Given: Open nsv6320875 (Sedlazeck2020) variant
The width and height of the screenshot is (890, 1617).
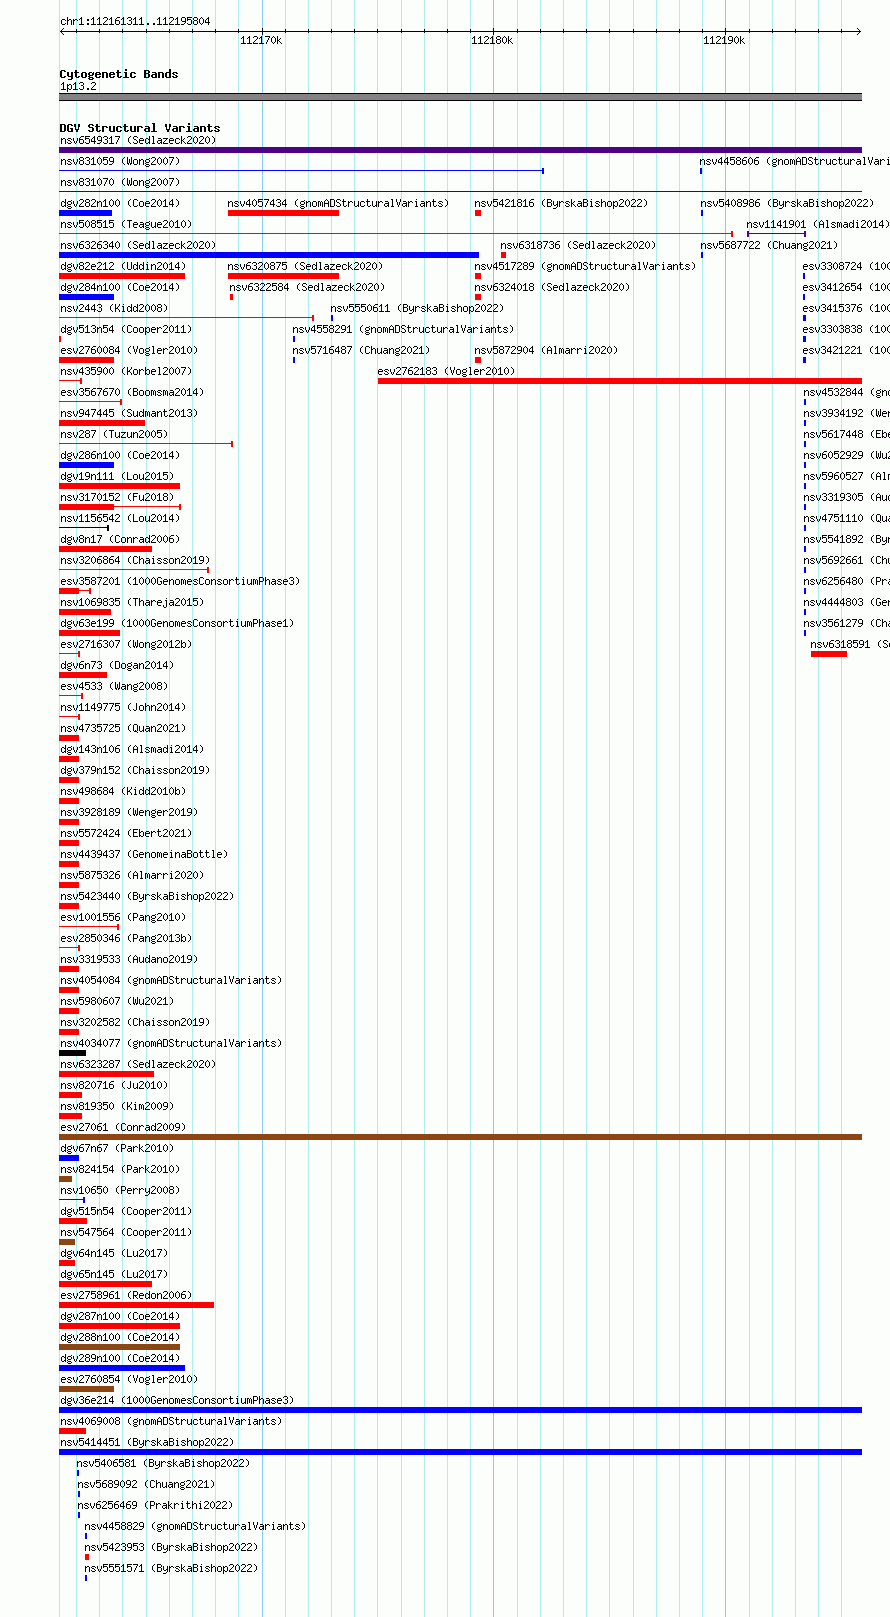Looking at the screenshot, I should click(305, 266).
